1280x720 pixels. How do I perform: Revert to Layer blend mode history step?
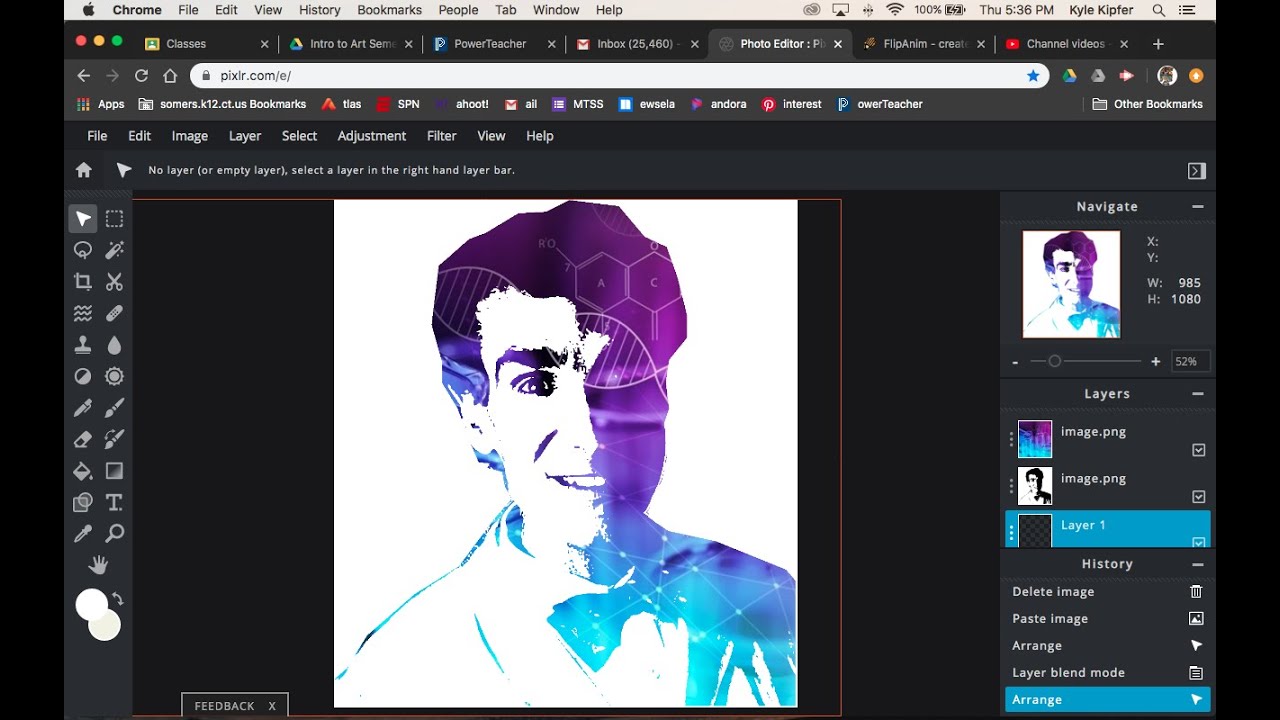(x=1108, y=673)
